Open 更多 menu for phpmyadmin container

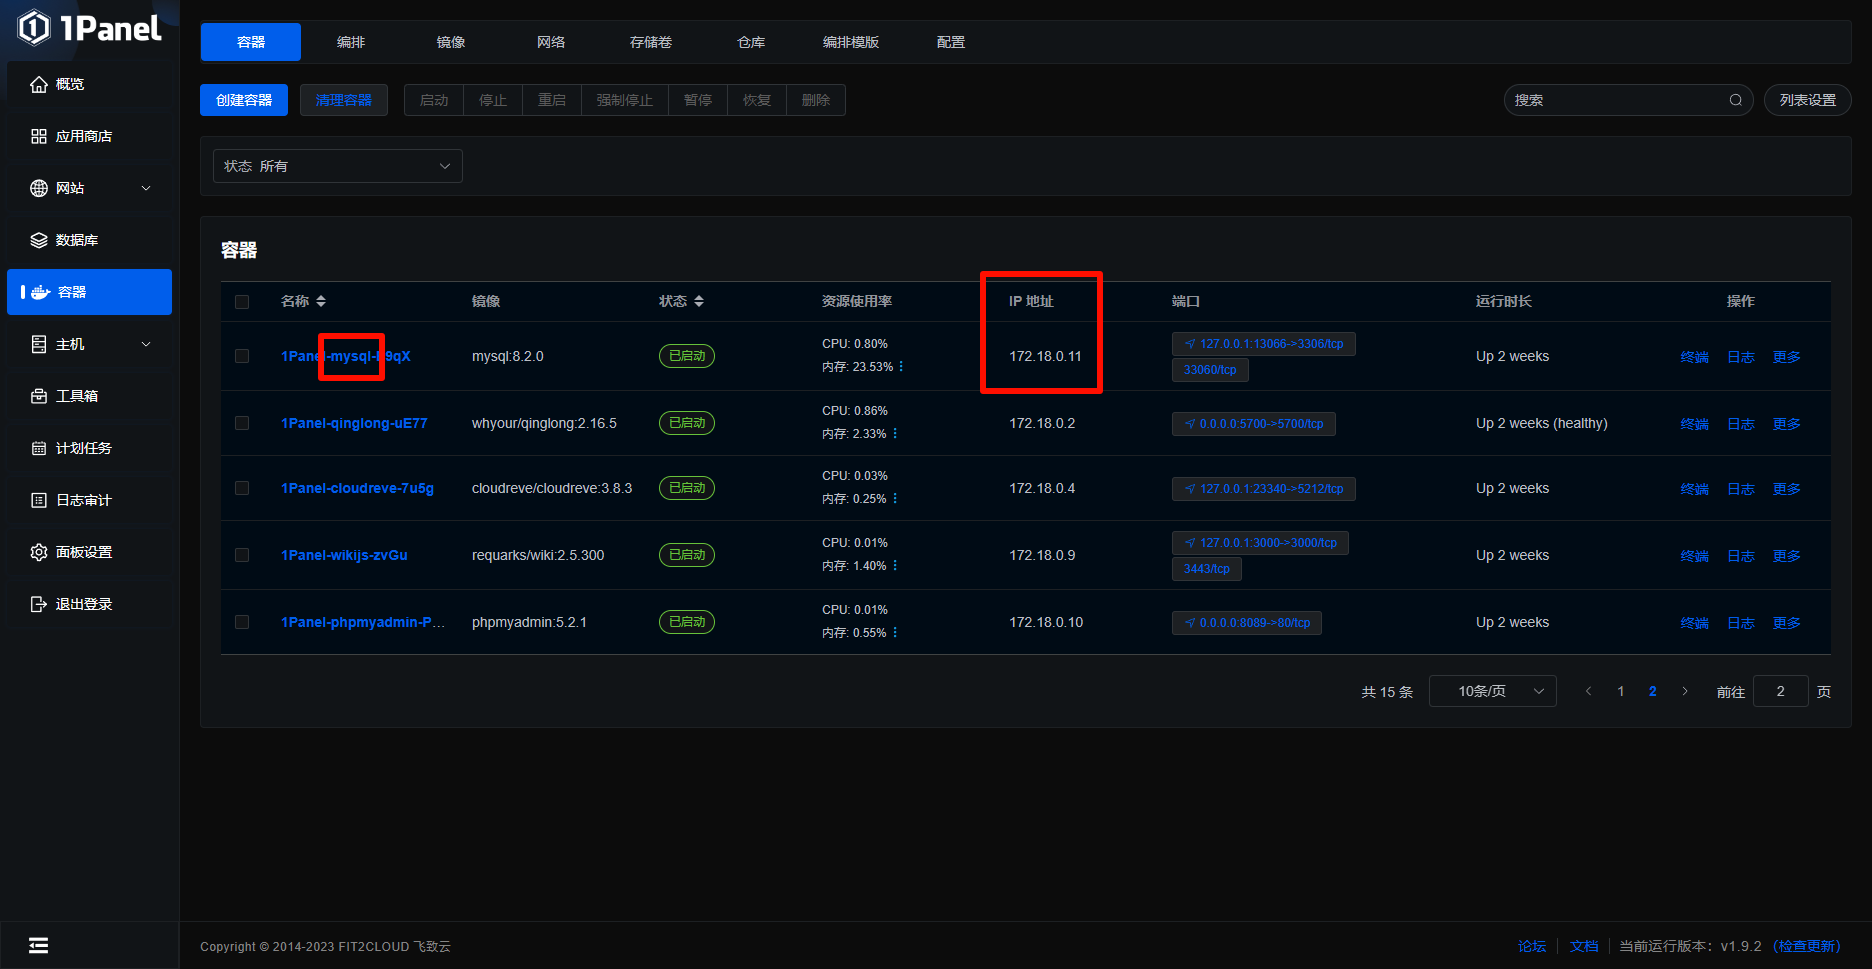1787,623
